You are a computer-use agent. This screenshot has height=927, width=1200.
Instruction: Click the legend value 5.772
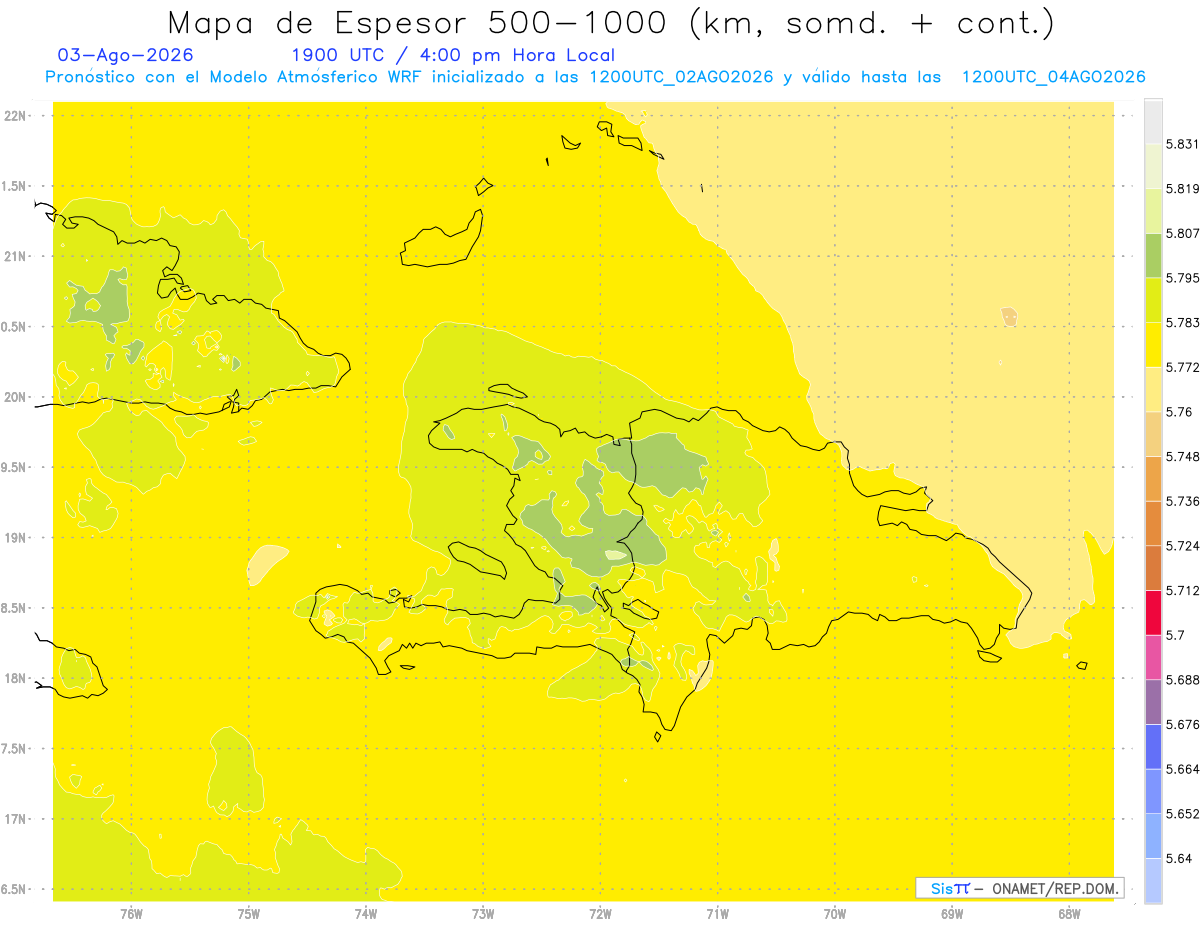pos(1182,367)
